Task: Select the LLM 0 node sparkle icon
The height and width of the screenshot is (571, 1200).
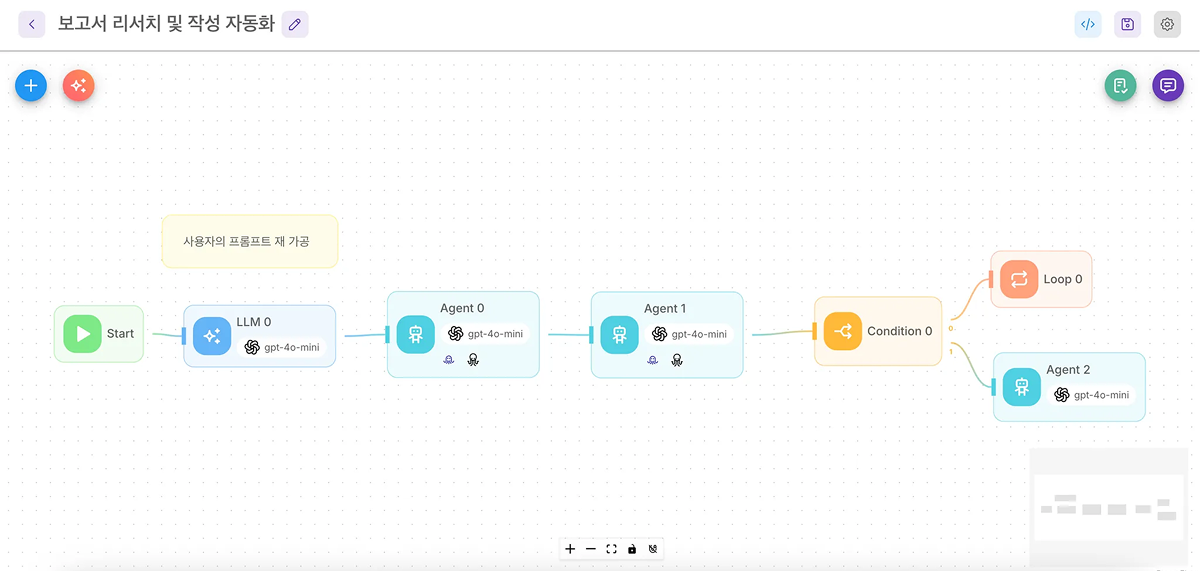Action: coord(212,336)
